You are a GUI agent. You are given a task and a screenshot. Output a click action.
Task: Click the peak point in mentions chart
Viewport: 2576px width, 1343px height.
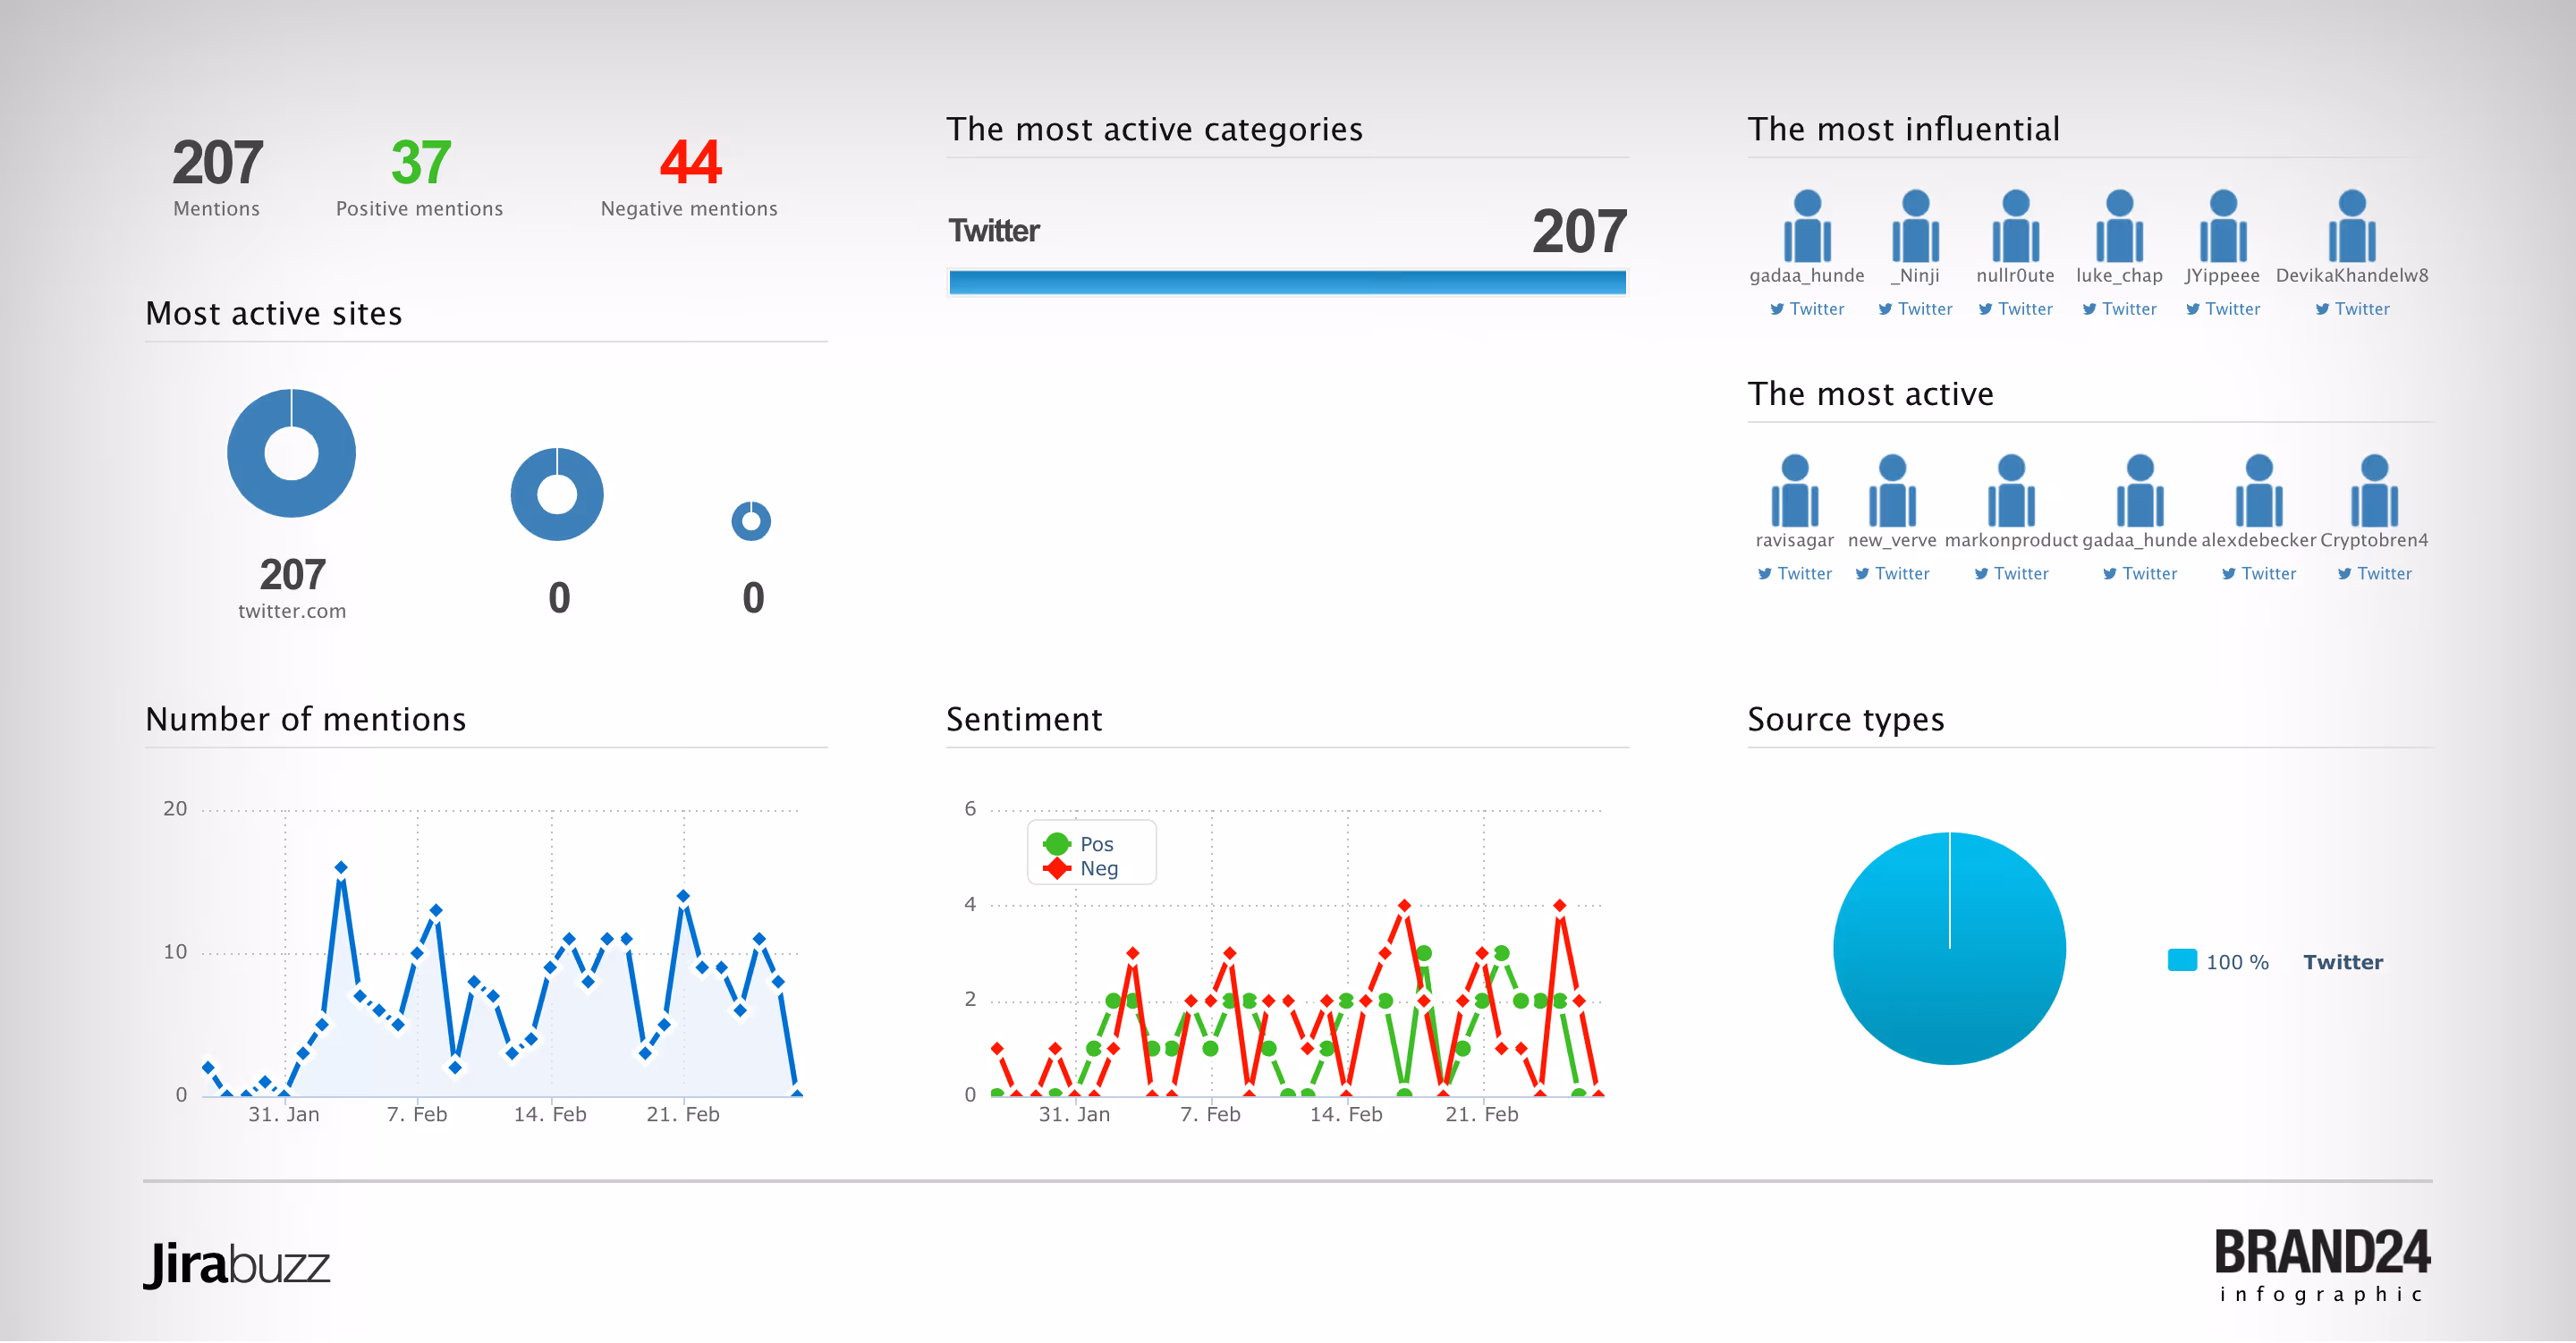pyautogui.click(x=341, y=867)
